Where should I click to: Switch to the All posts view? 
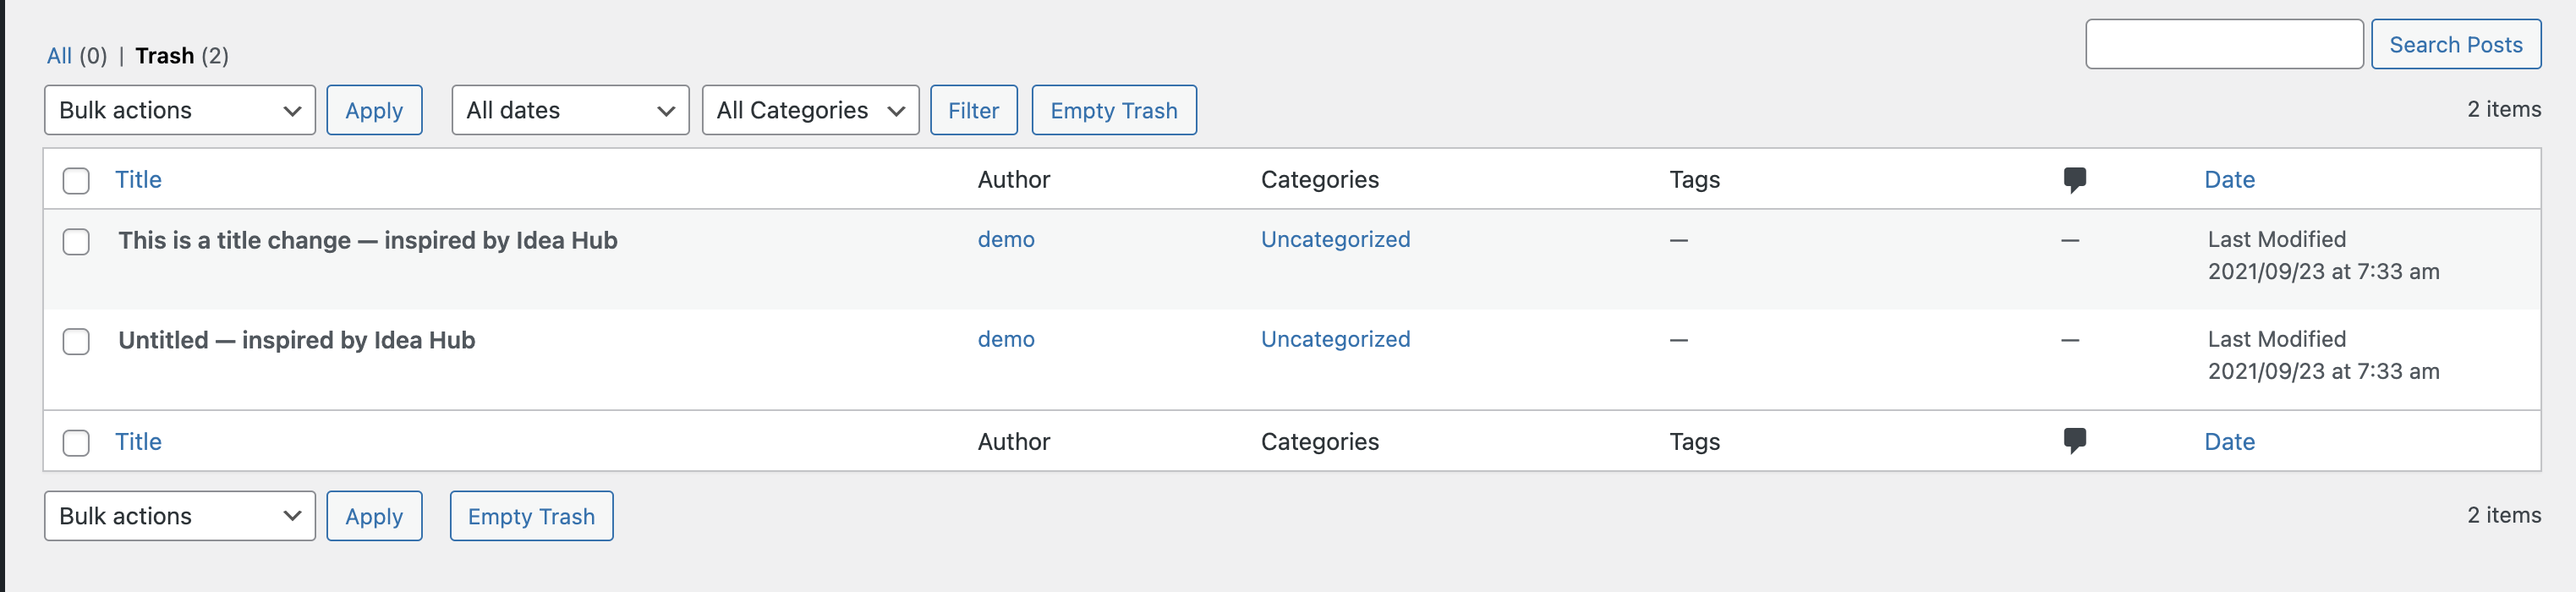click(59, 55)
